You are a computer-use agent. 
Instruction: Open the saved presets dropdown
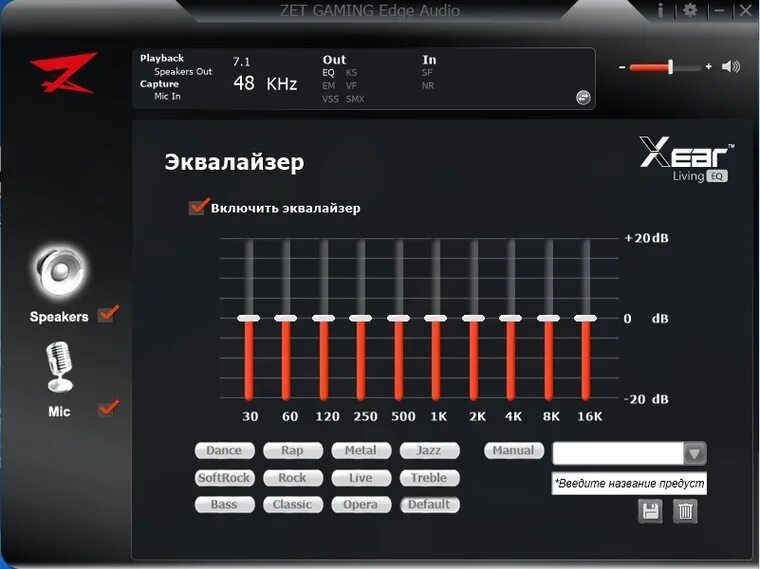pyautogui.click(x=694, y=454)
